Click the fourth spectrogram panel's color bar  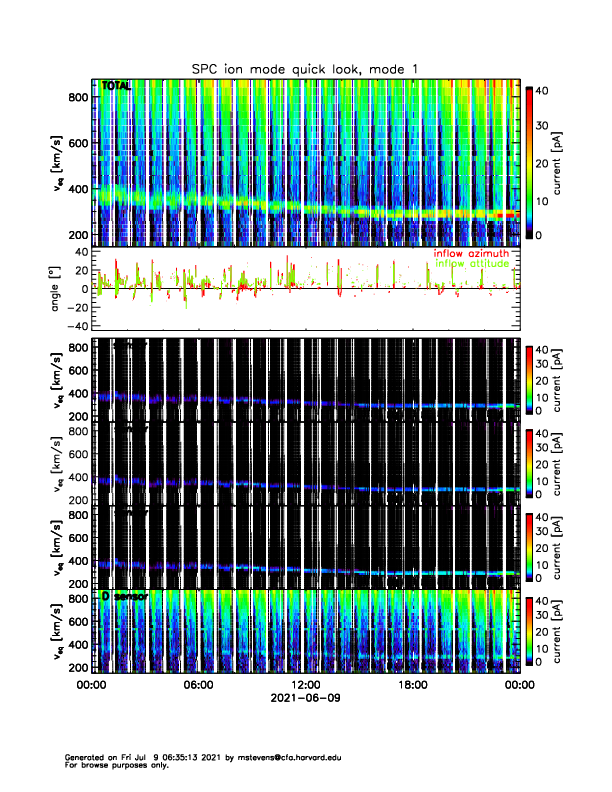tap(528, 547)
